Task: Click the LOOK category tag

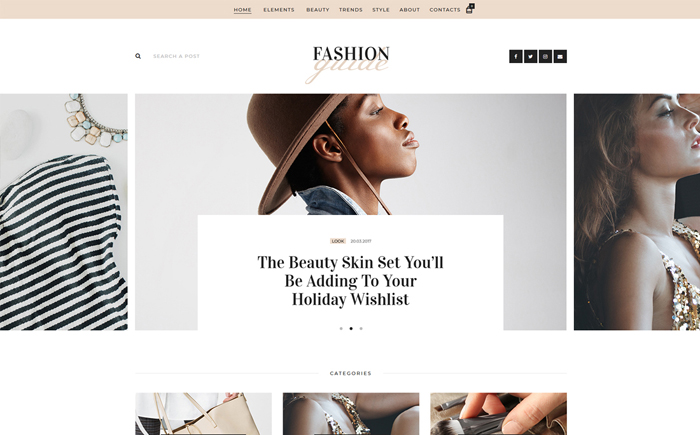Action: (x=338, y=241)
